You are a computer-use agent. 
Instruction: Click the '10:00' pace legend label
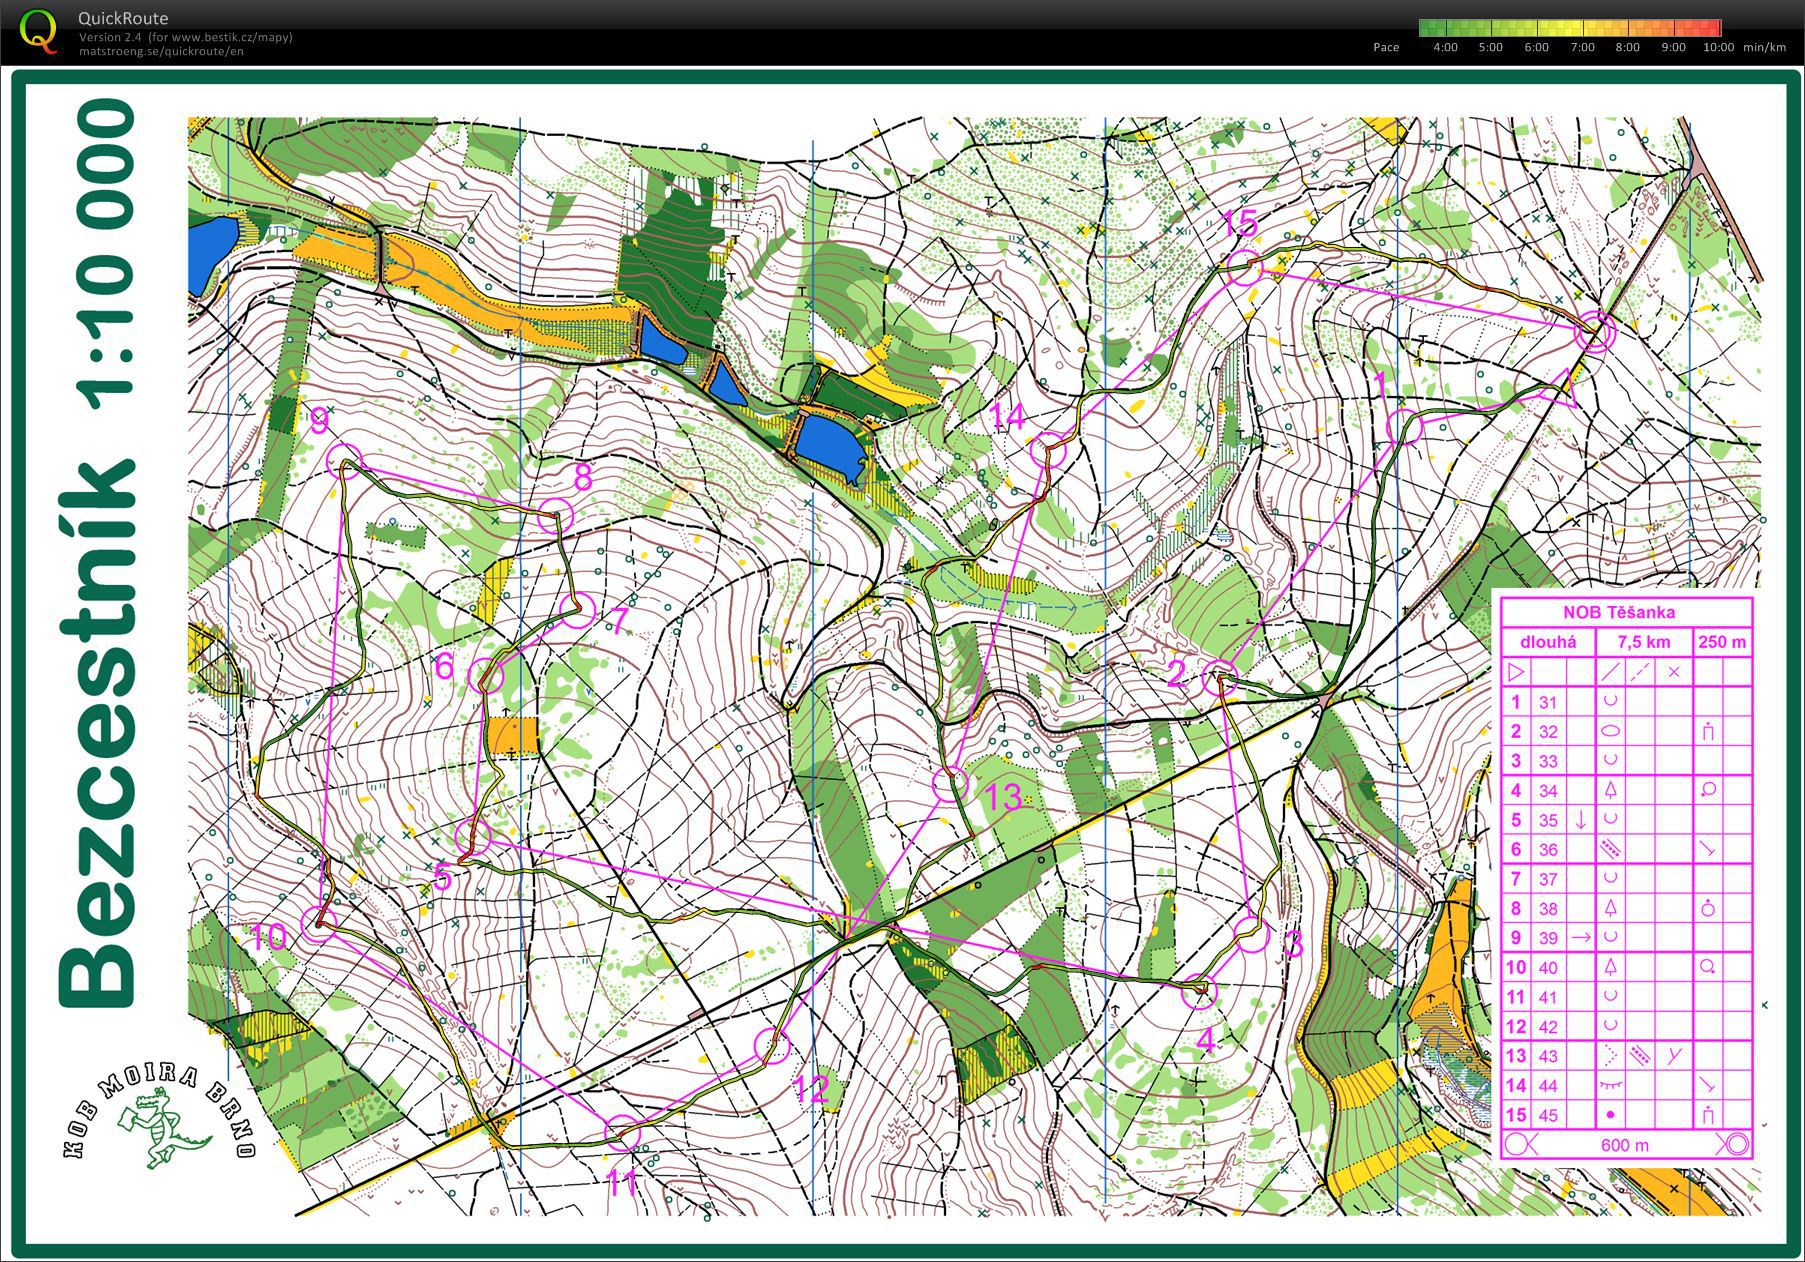1718,47
